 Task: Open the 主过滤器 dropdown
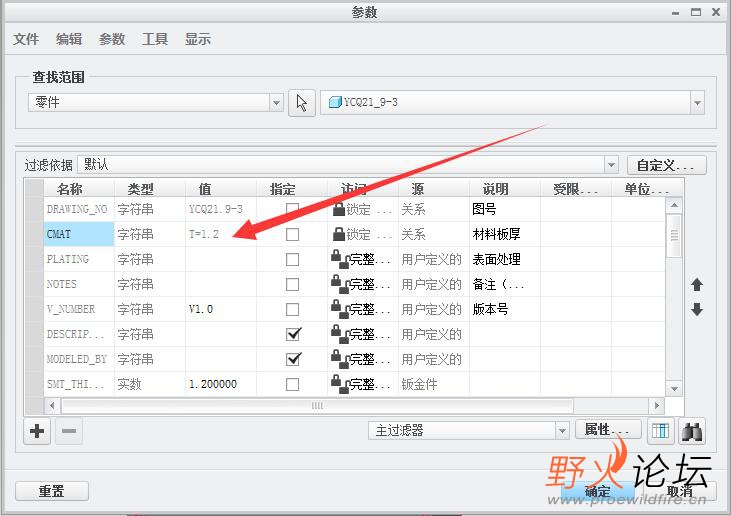[x=562, y=431]
